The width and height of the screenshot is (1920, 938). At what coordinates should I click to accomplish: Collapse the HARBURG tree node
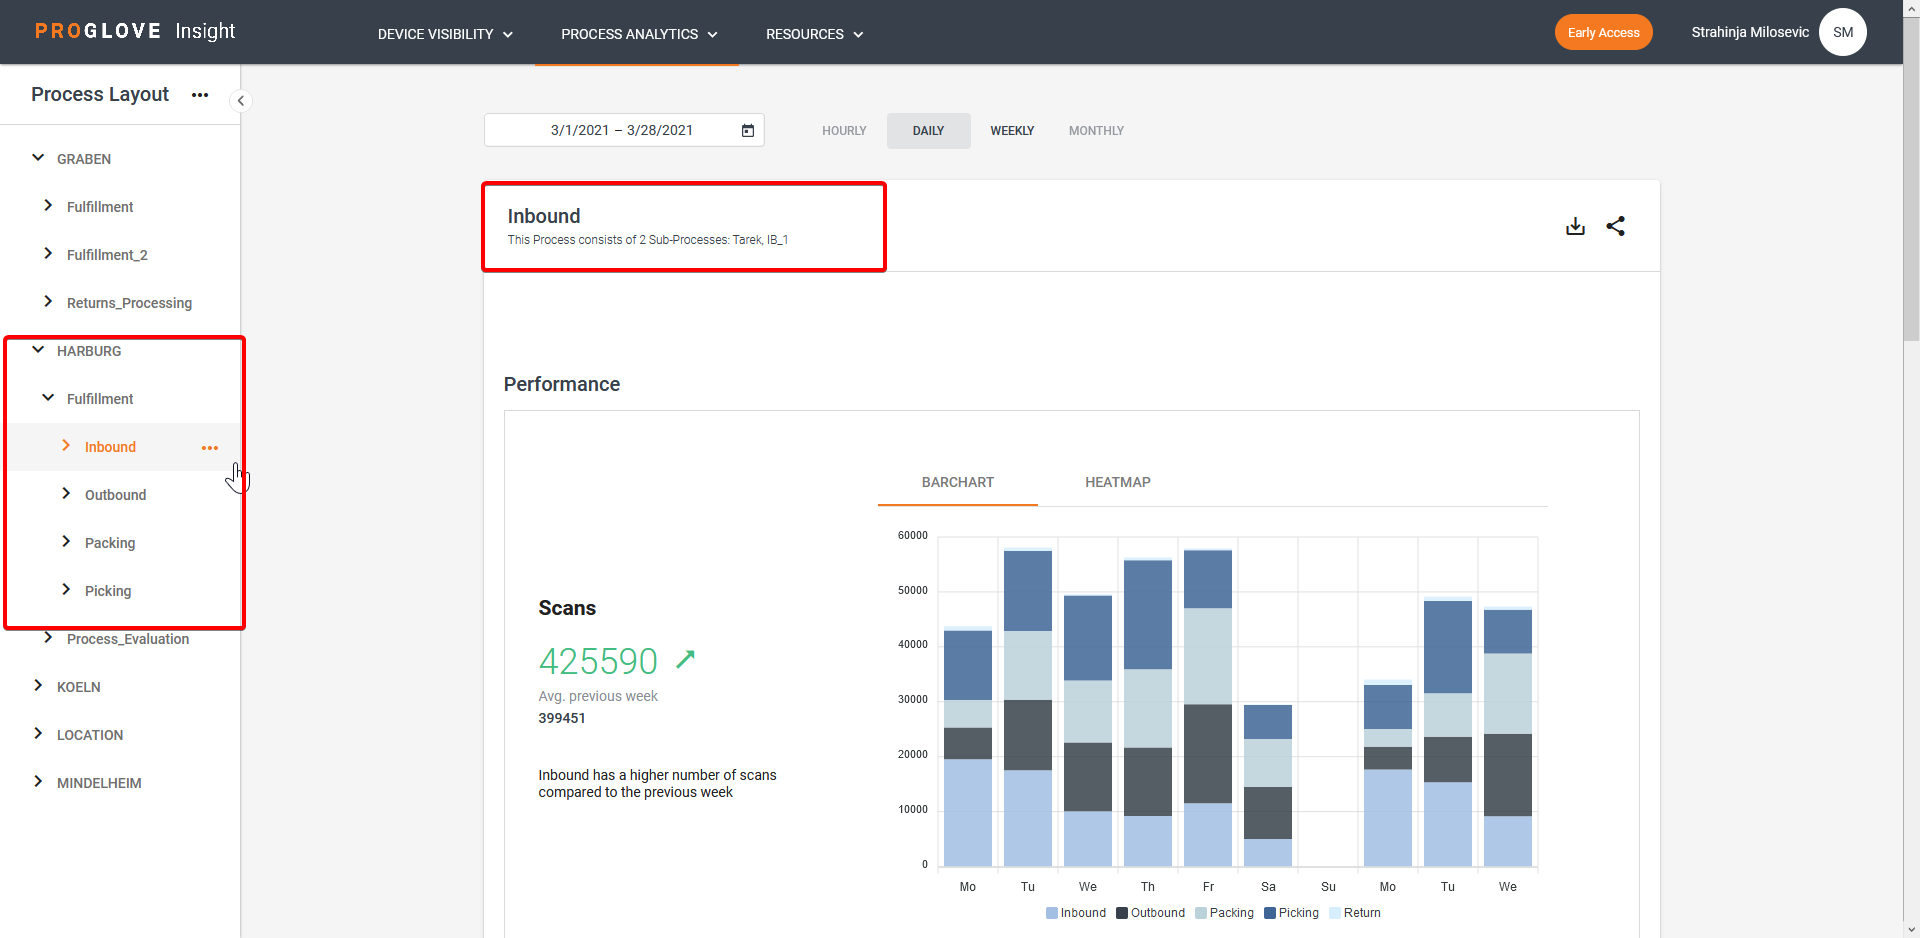point(38,350)
